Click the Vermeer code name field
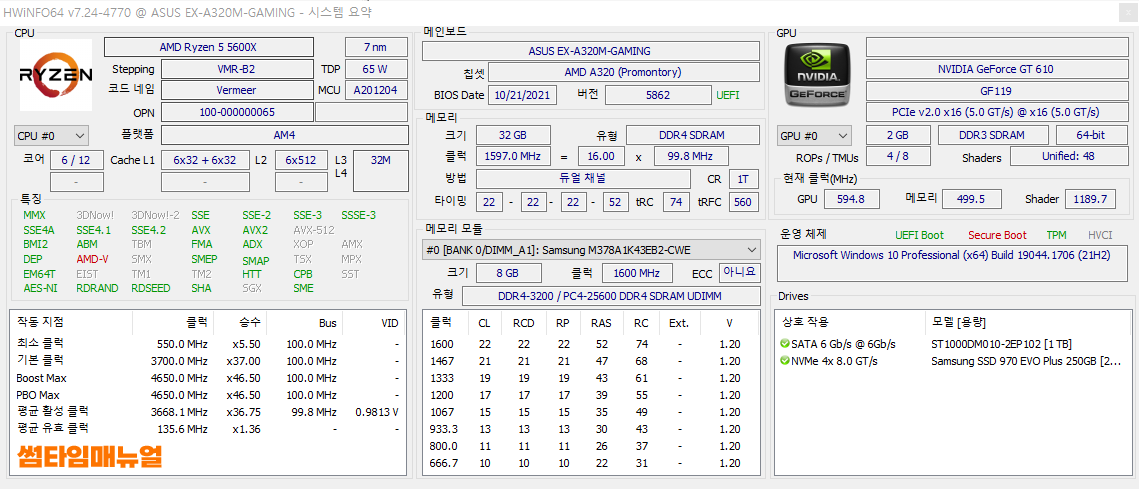This screenshot has height=489, width=1139. pos(236,90)
